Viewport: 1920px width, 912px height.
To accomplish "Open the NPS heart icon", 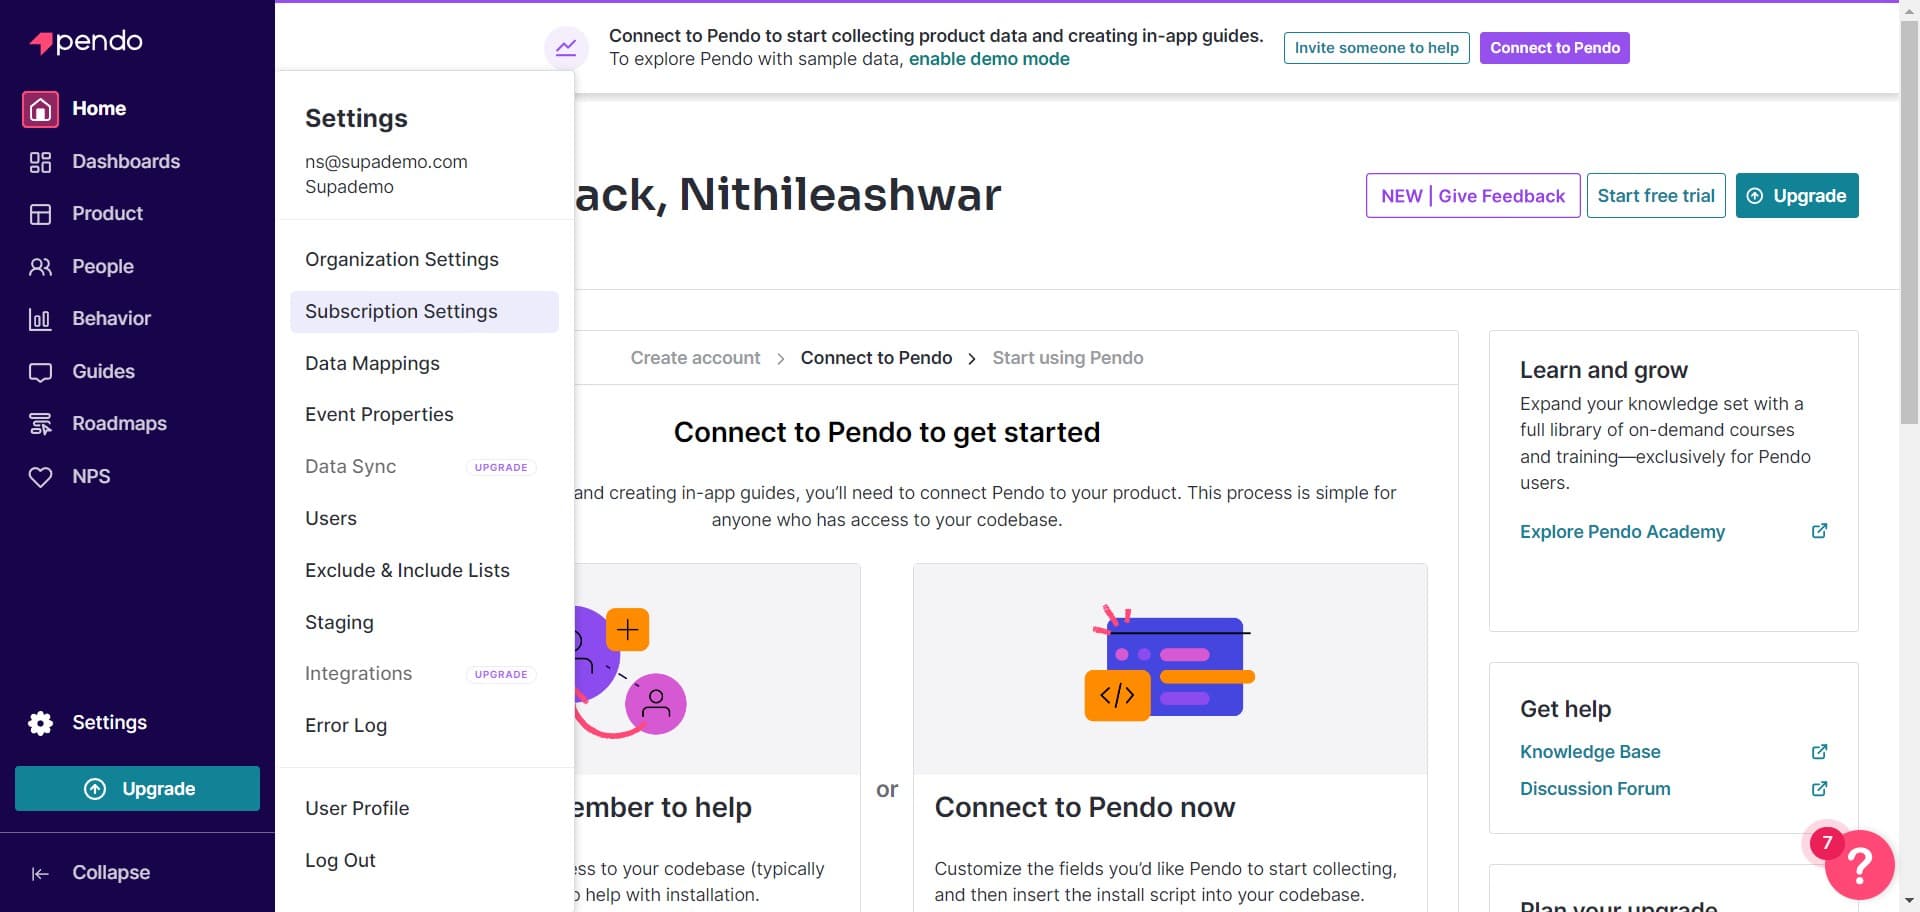I will pyautogui.click(x=40, y=477).
